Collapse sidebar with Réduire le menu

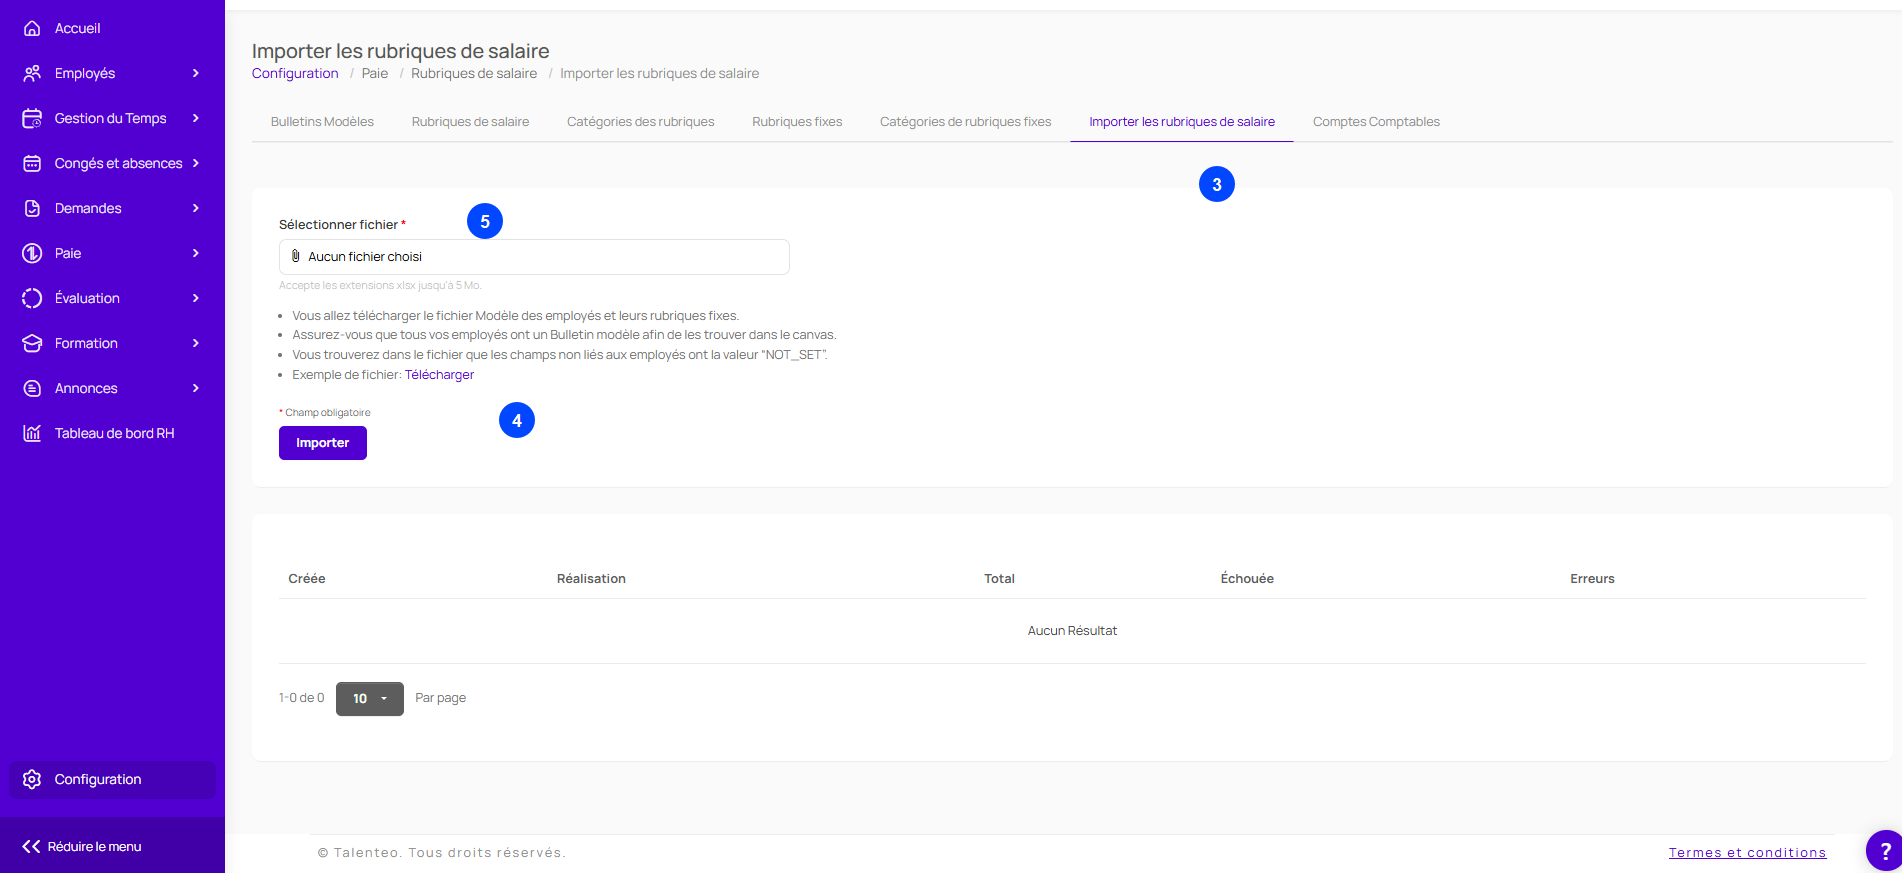82,847
